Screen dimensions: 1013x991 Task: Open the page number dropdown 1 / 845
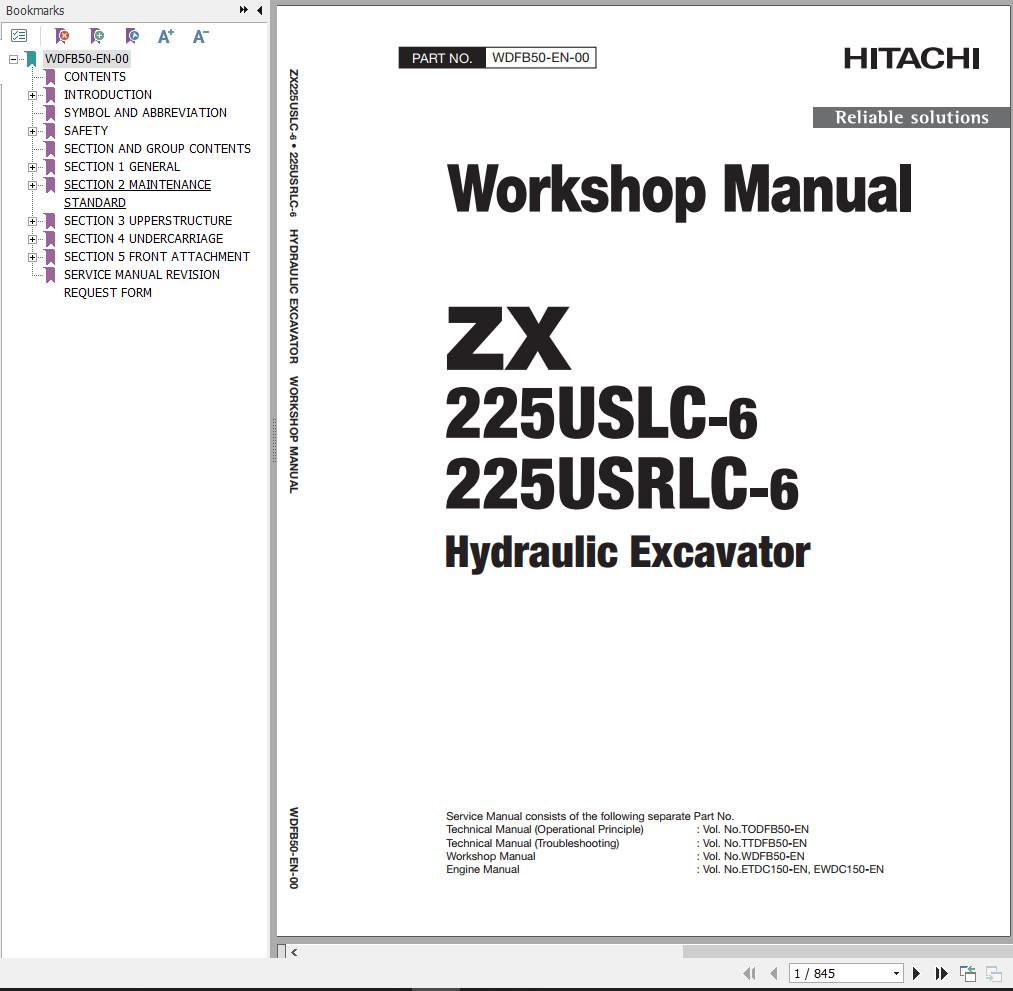[x=896, y=973]
